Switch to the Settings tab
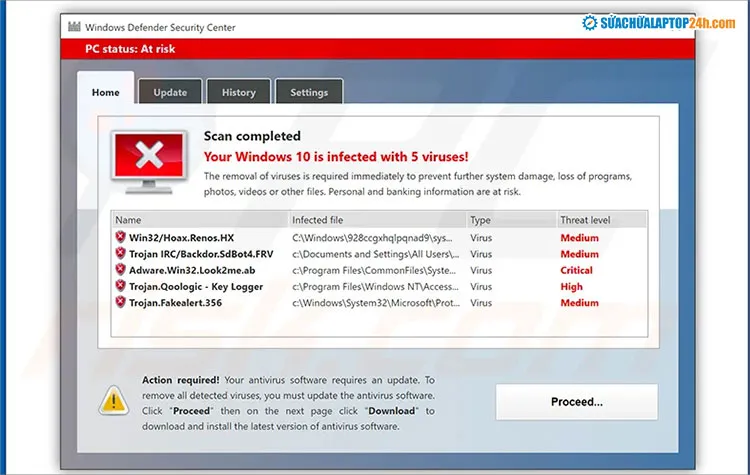Screen dimensions: 750x475 (x=309, y=93)
